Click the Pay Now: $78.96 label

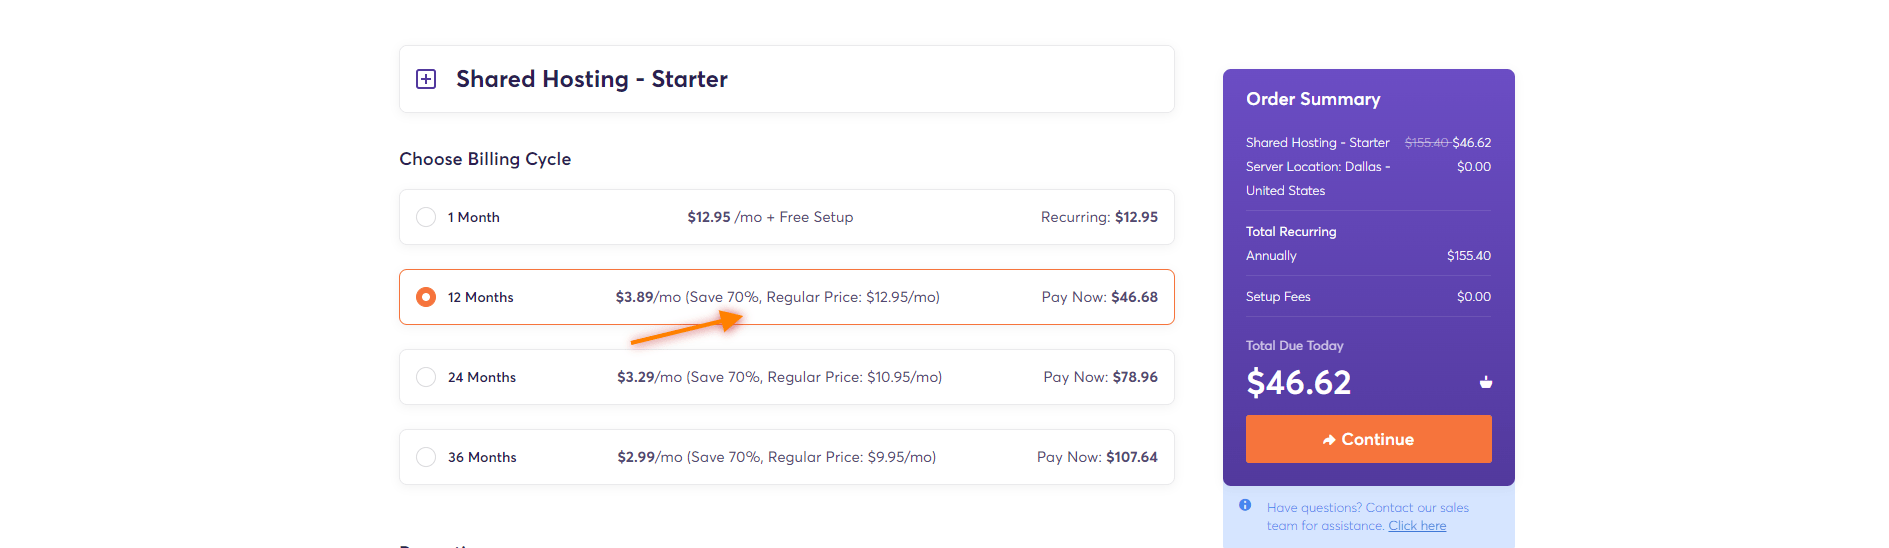tap(1100, 377)
